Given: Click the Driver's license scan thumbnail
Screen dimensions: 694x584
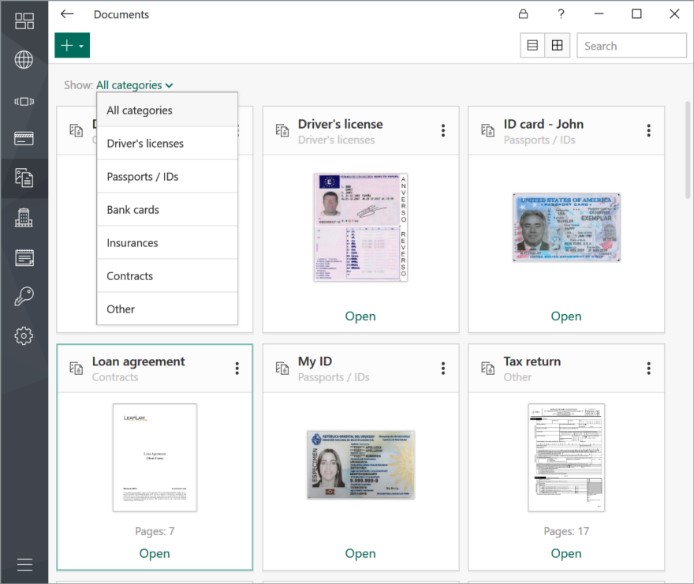Looking at the screenshot, I should click(x=360, y=227).
